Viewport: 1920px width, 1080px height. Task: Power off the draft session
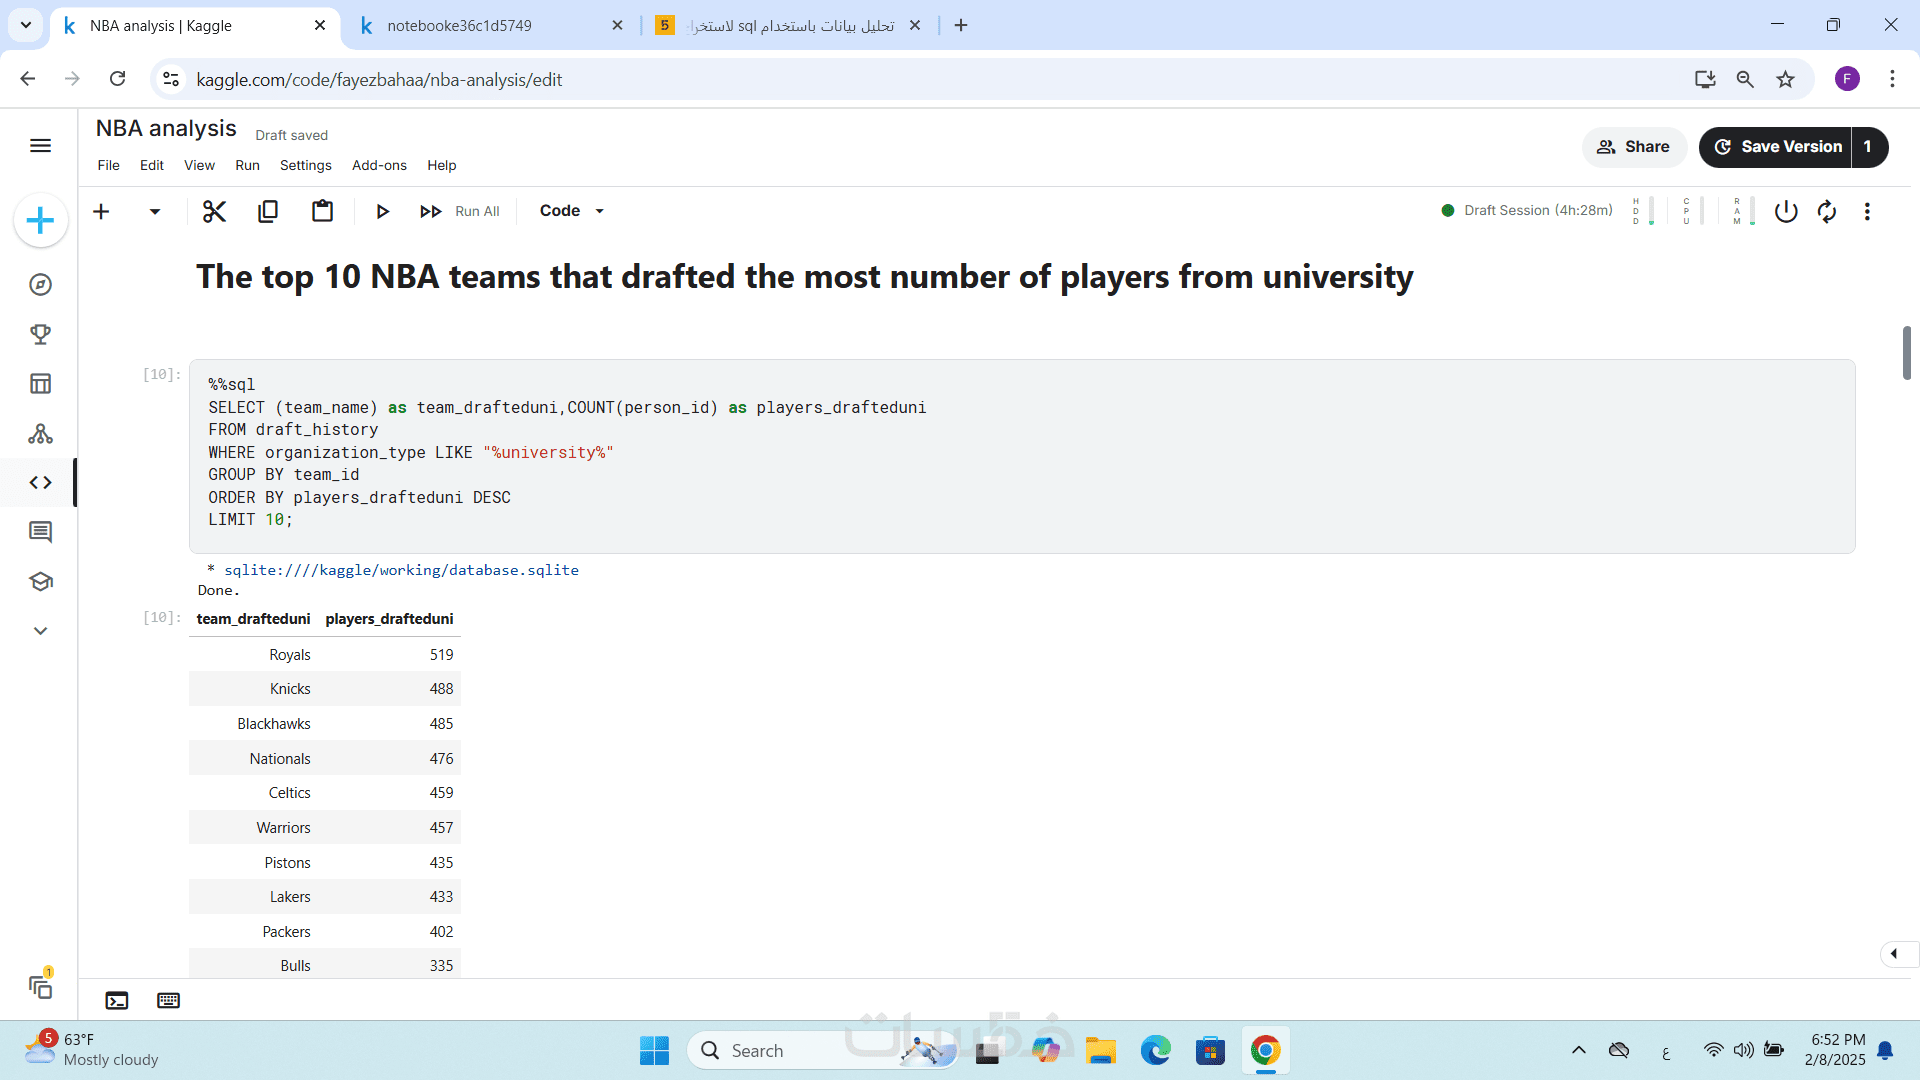1786,211
